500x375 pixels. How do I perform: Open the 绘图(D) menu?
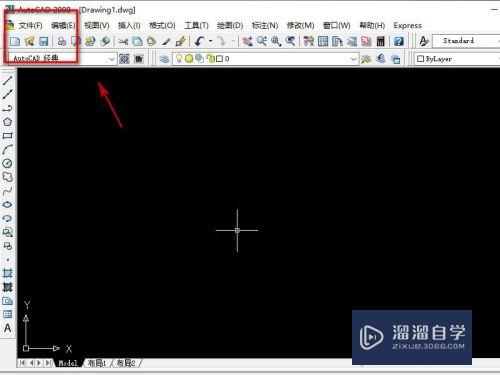[230, 25]
